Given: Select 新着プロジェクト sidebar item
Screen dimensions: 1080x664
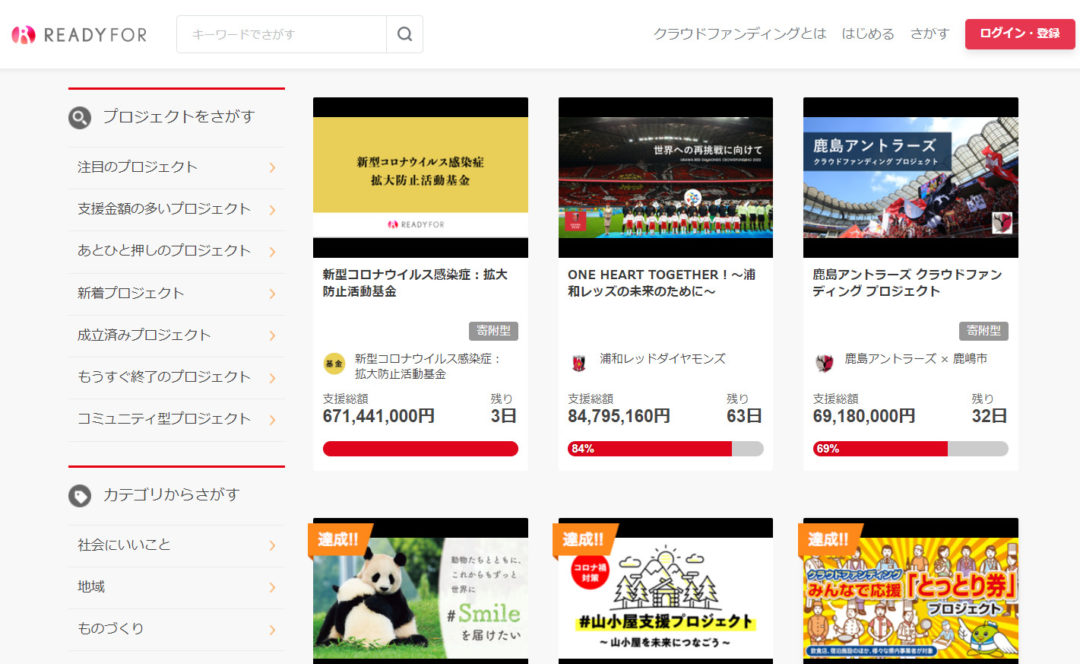Looking at the screenshot, I should click(x=176, y=293).
